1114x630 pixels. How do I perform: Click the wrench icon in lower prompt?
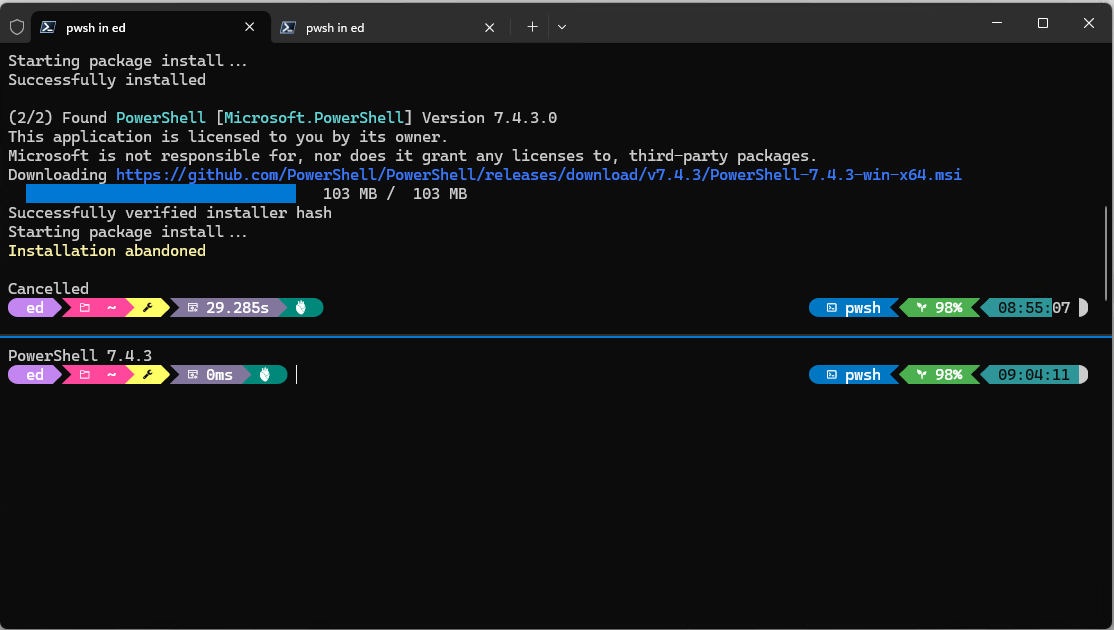coord(148,374)
